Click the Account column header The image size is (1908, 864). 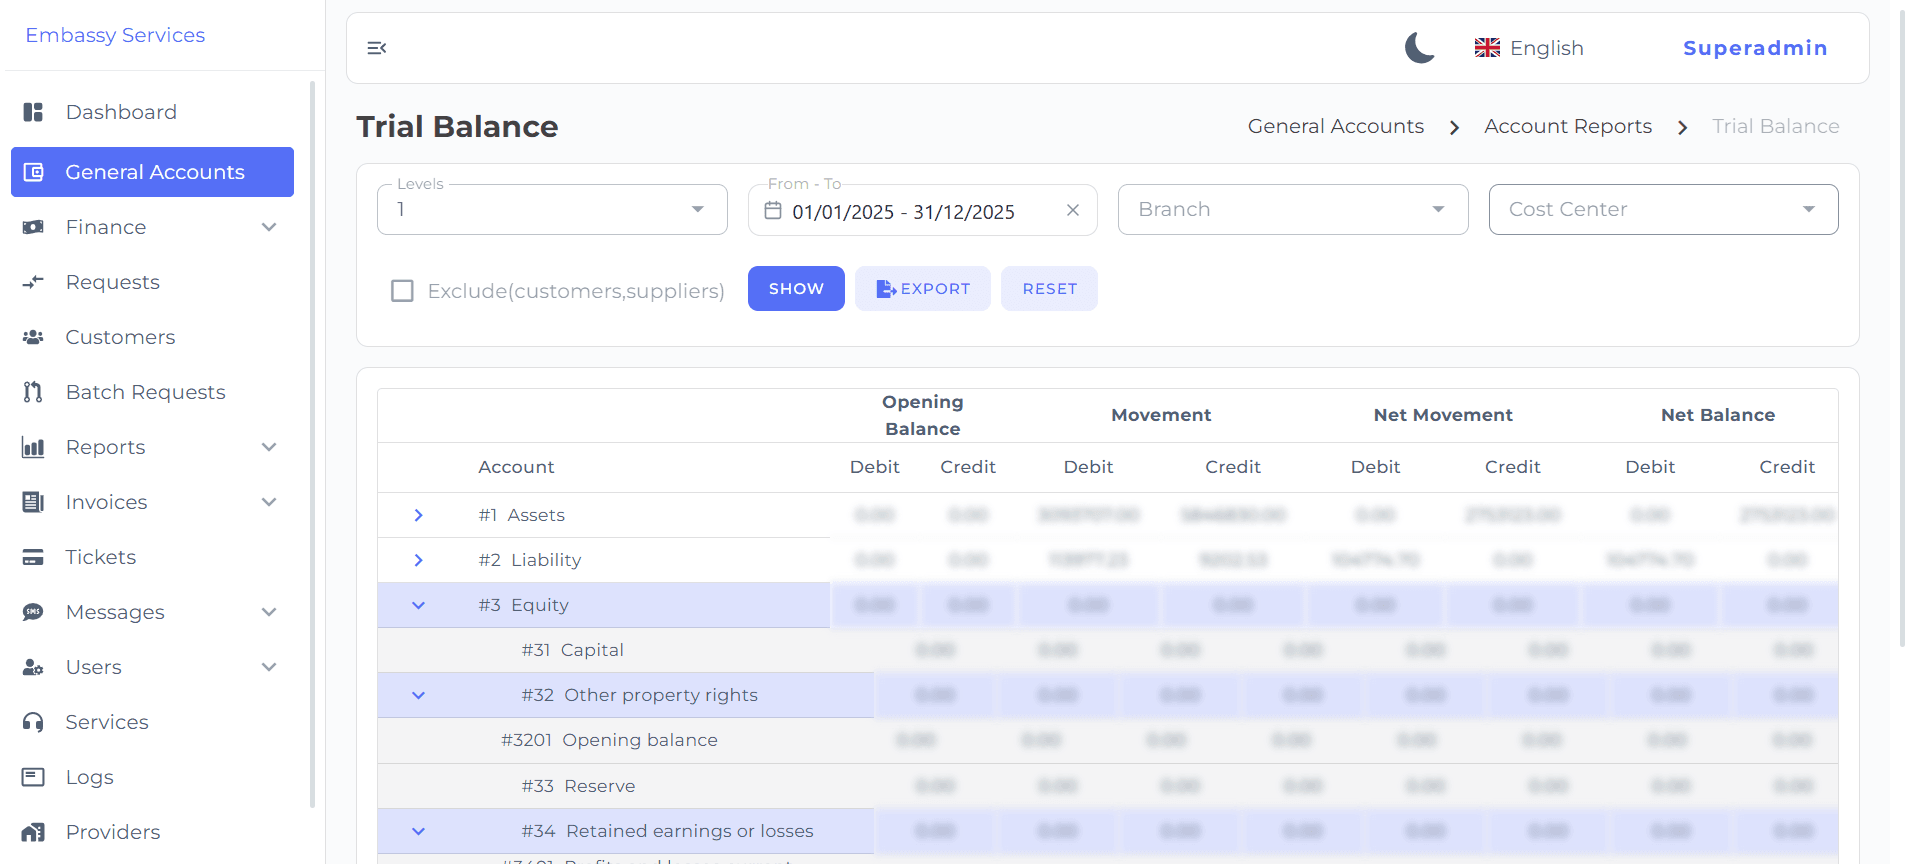(516, 467)
